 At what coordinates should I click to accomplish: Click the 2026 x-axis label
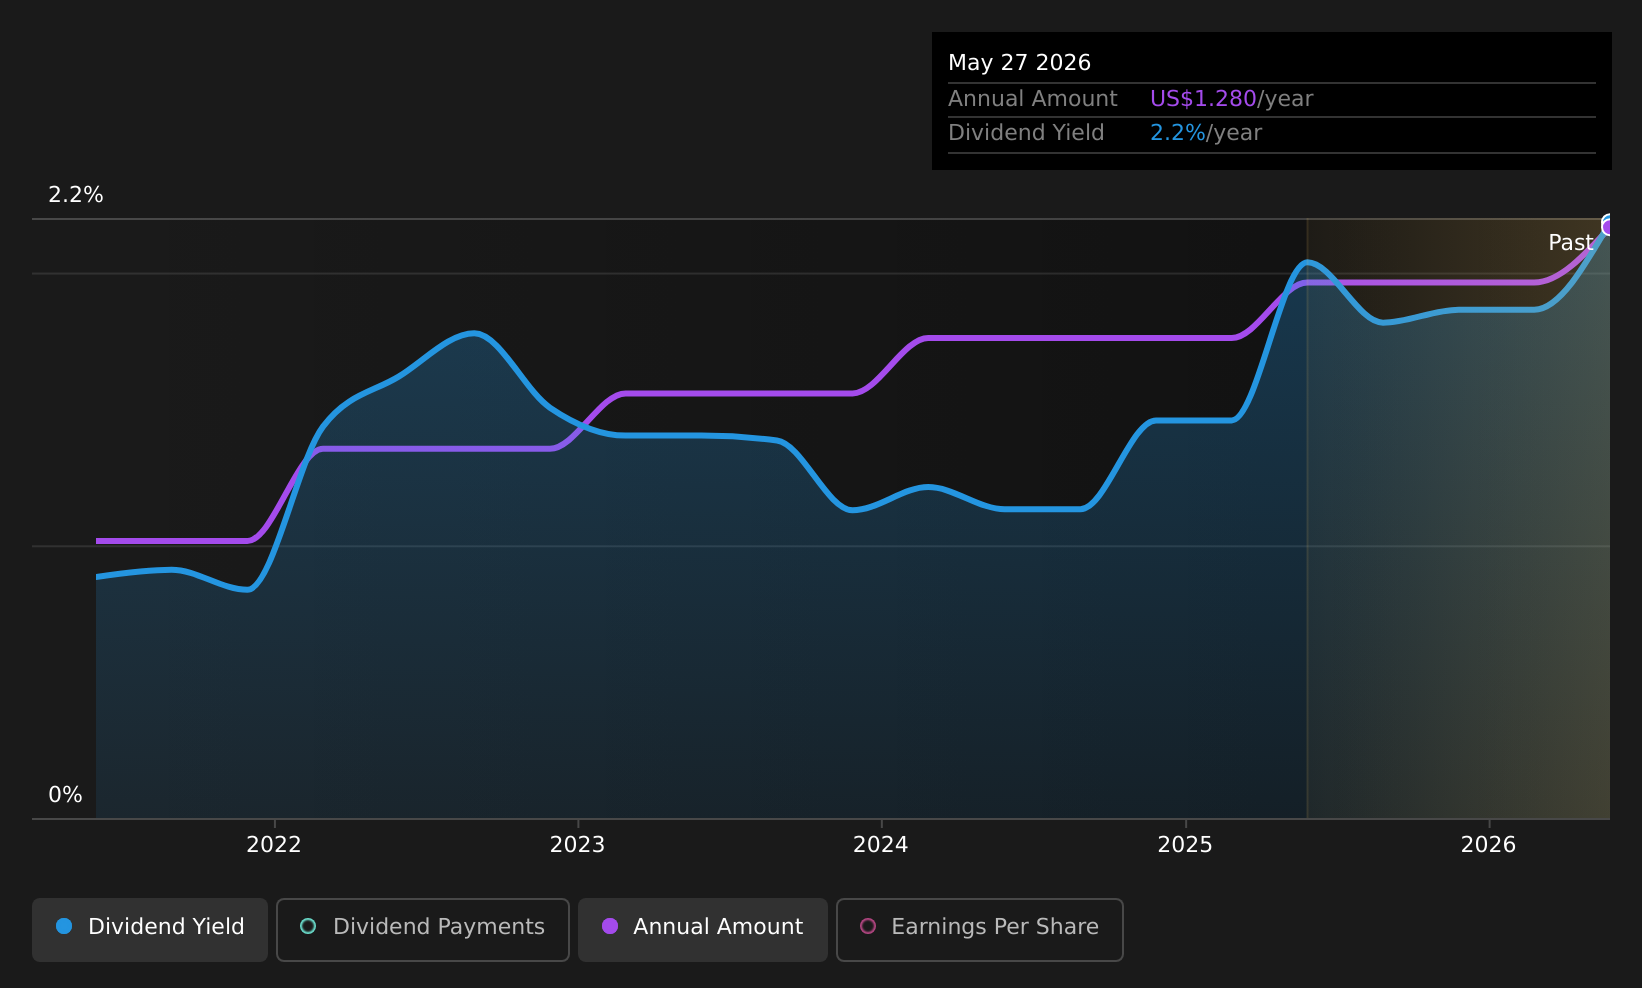pos(1489,845)
